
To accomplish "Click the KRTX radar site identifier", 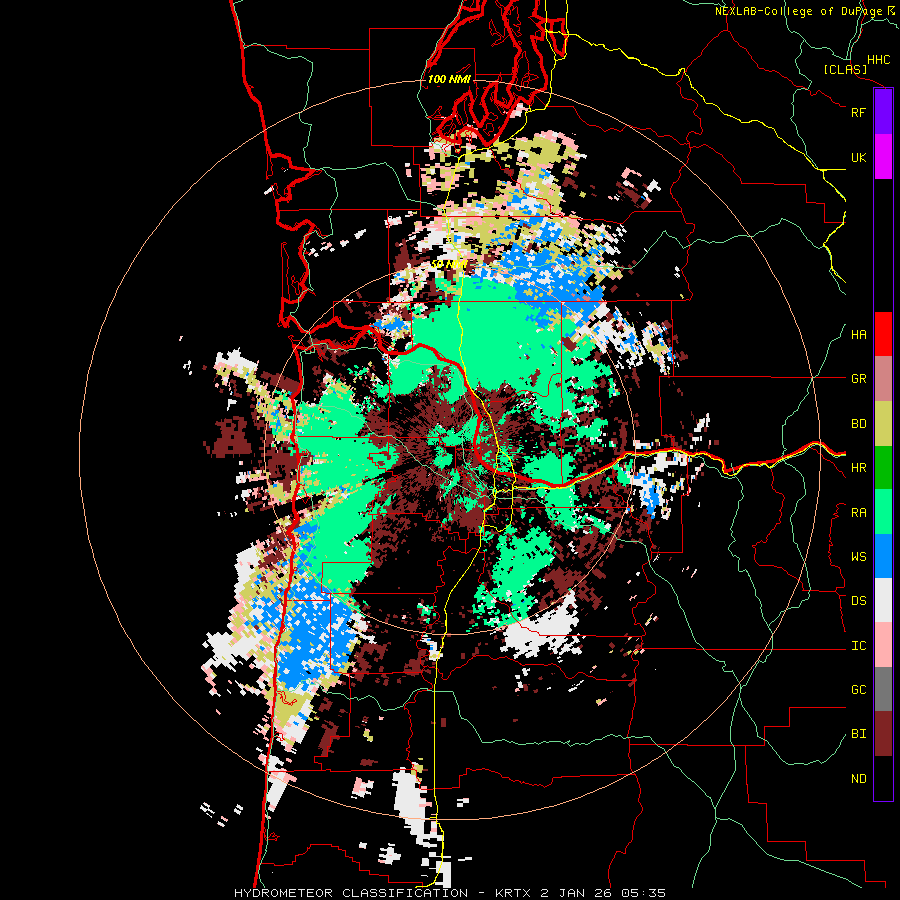I will click(x=514, y=893).
